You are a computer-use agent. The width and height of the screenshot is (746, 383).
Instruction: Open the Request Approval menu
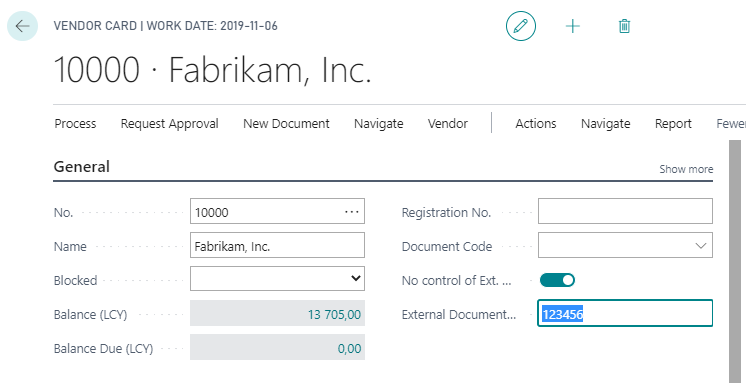point(169,124)
